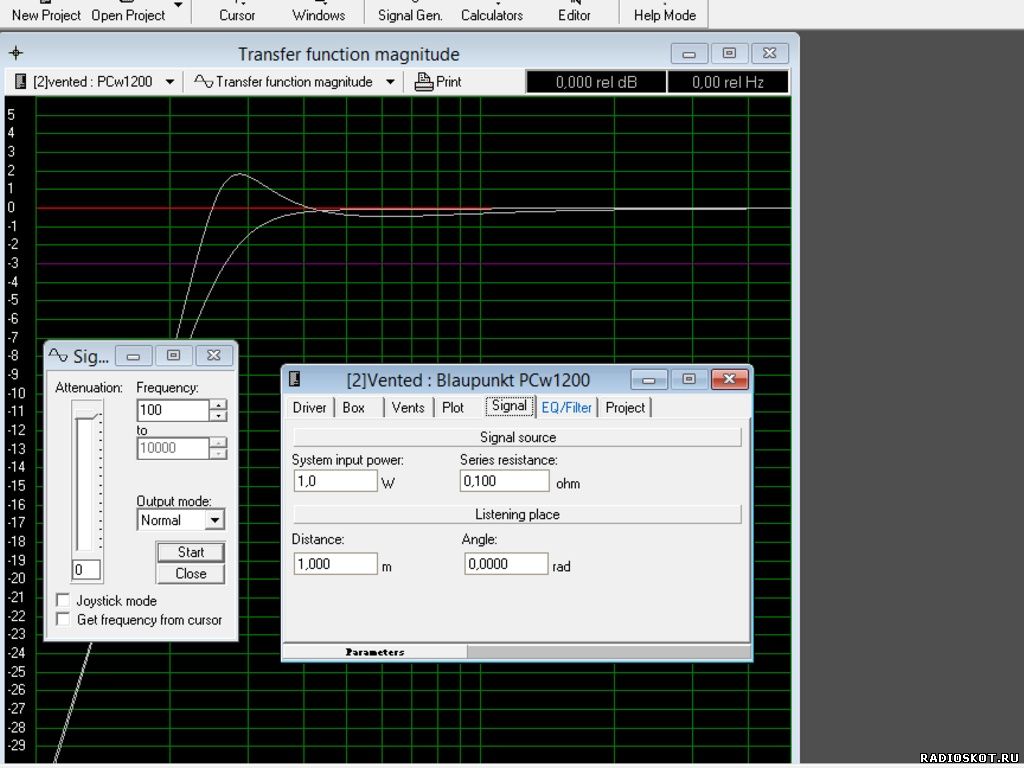This screenshot has height=768, width=1024.
Task: Switch to the Box tab
Action: pos(353,408)
